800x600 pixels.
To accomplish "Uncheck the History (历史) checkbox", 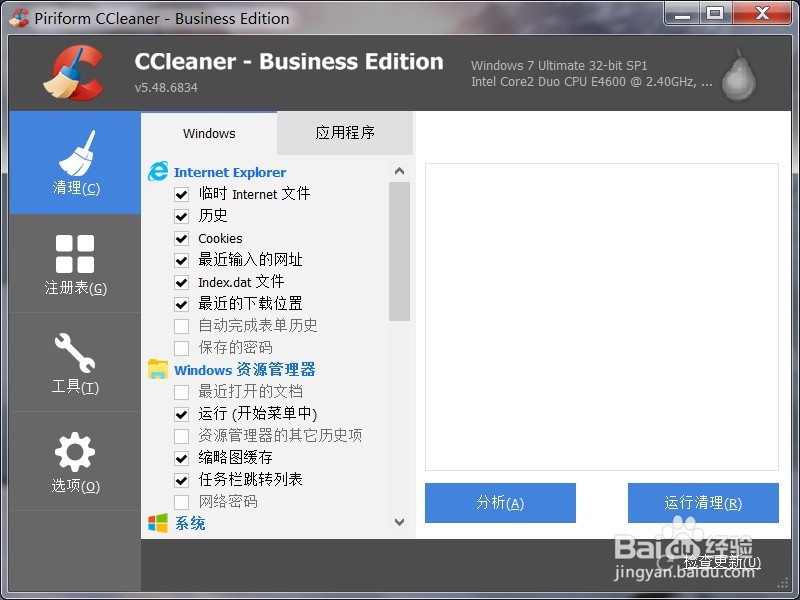I will pos(182,216).
